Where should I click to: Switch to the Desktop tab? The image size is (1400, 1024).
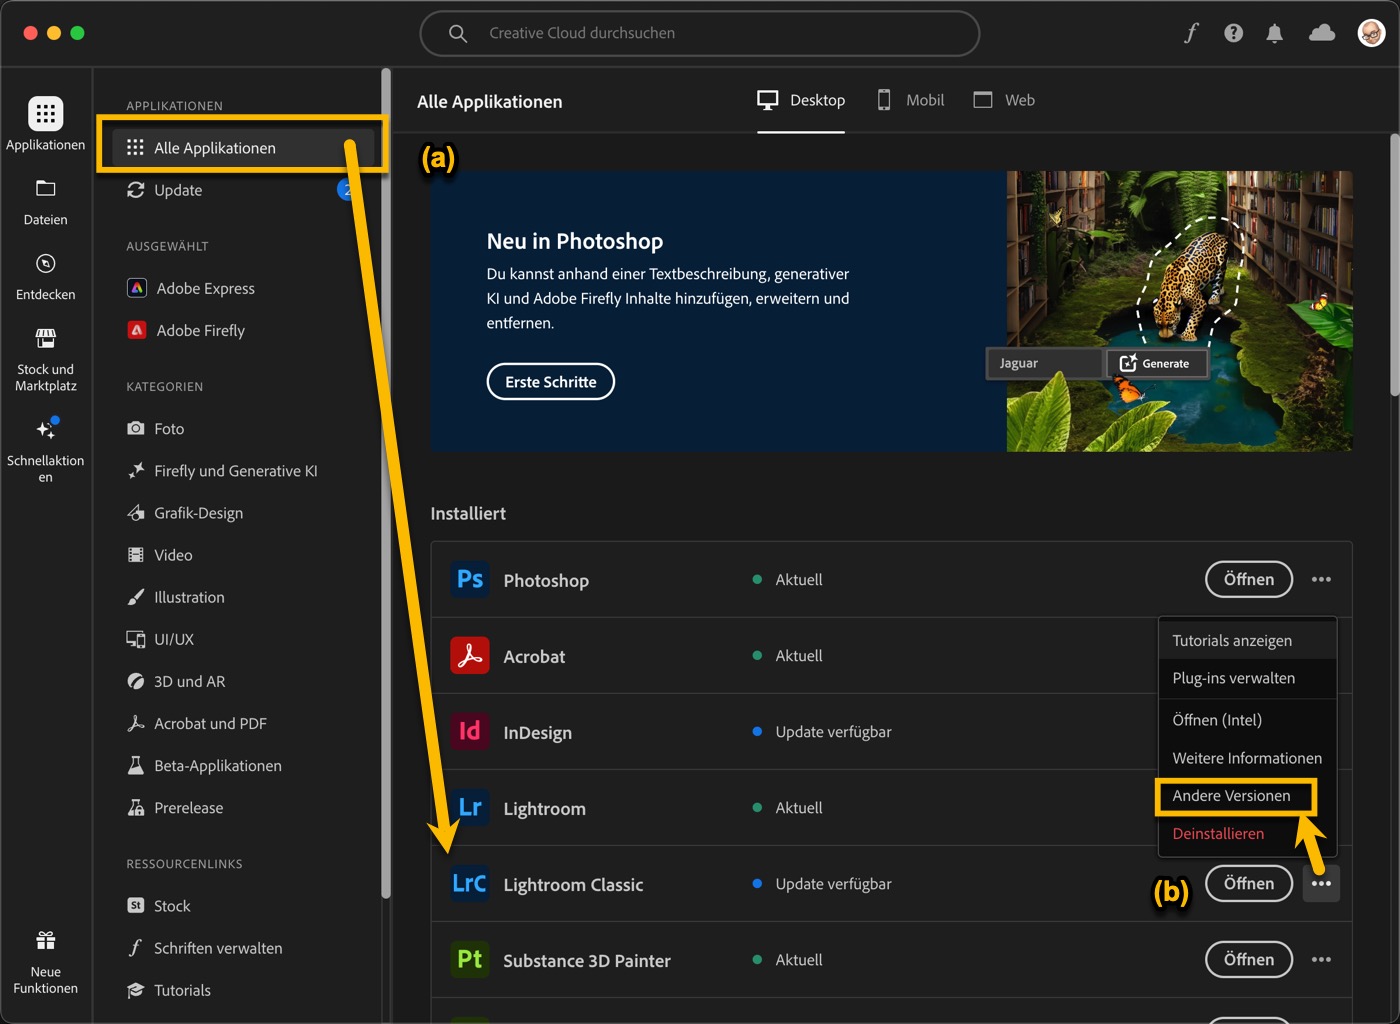pyautogui.click(x=801, y=100)
